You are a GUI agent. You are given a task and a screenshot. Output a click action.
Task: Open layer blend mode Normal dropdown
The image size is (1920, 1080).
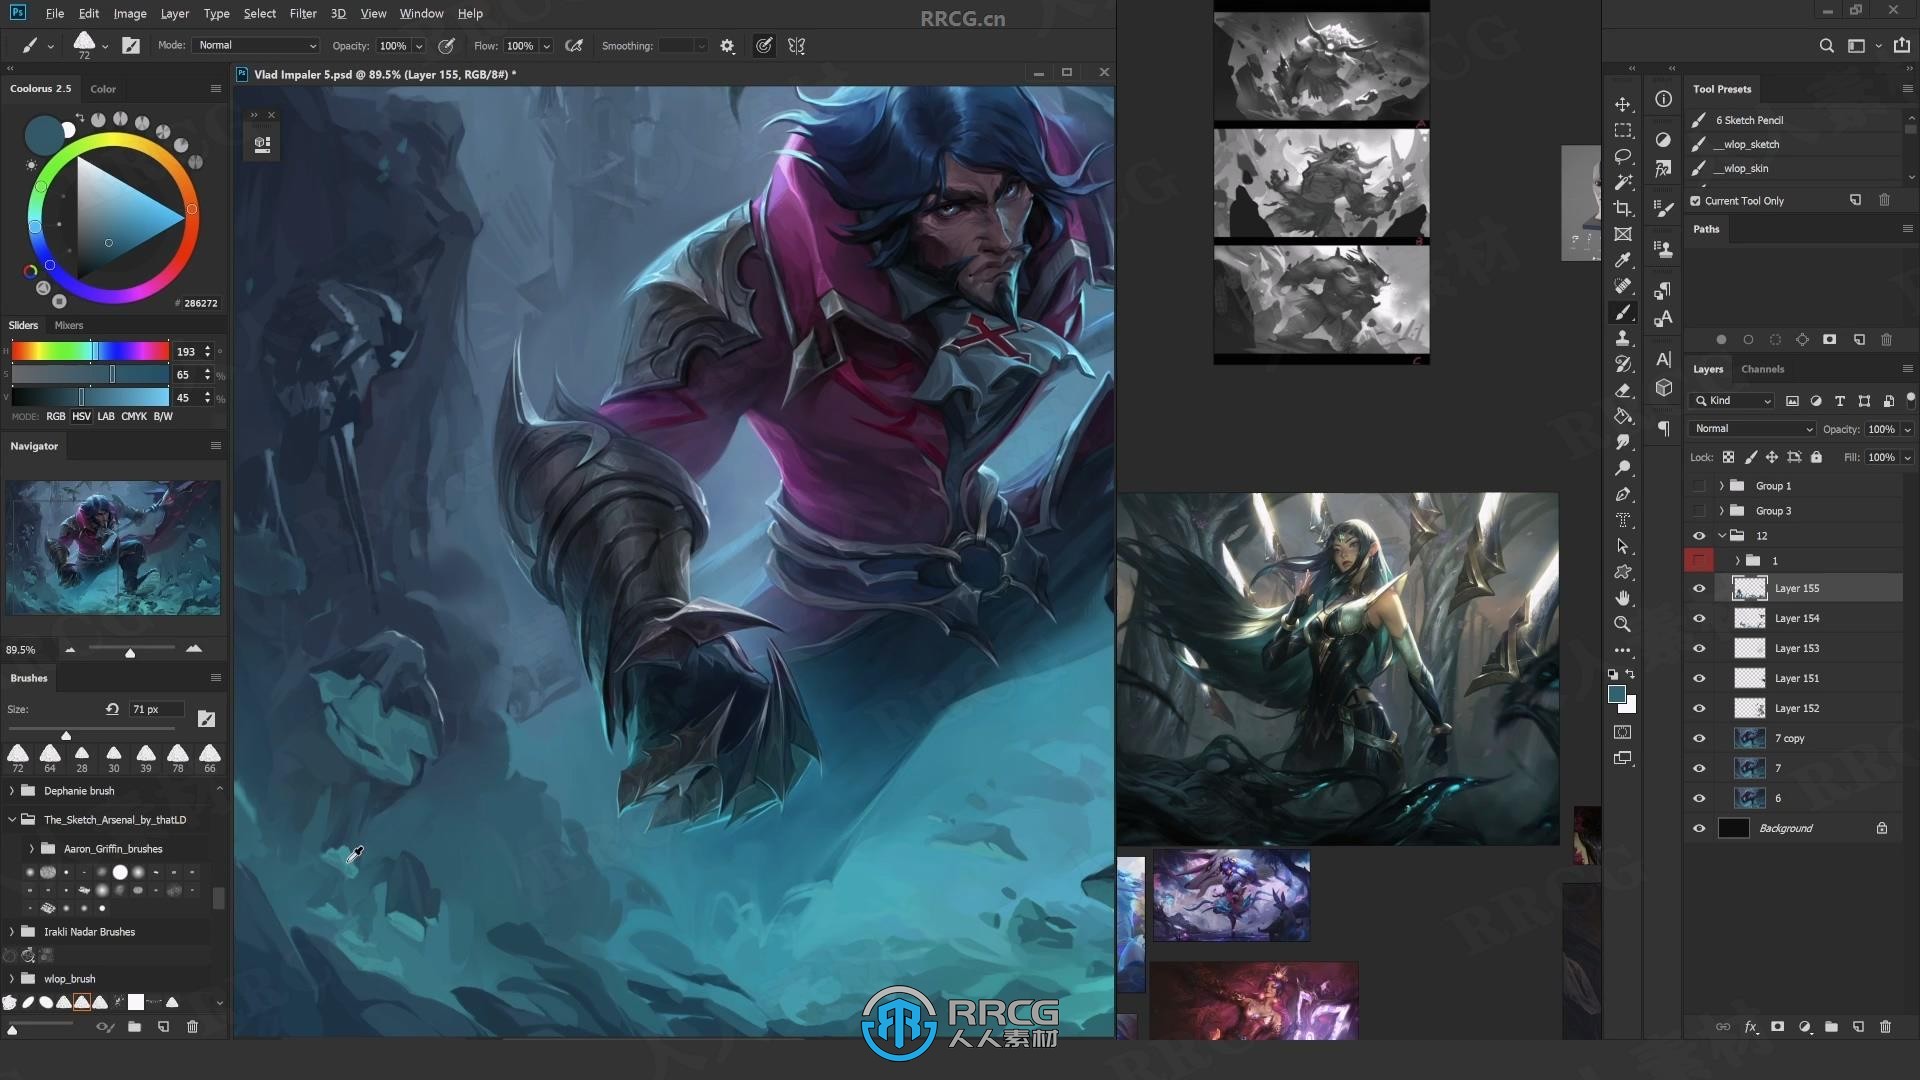pos(1753,429)
